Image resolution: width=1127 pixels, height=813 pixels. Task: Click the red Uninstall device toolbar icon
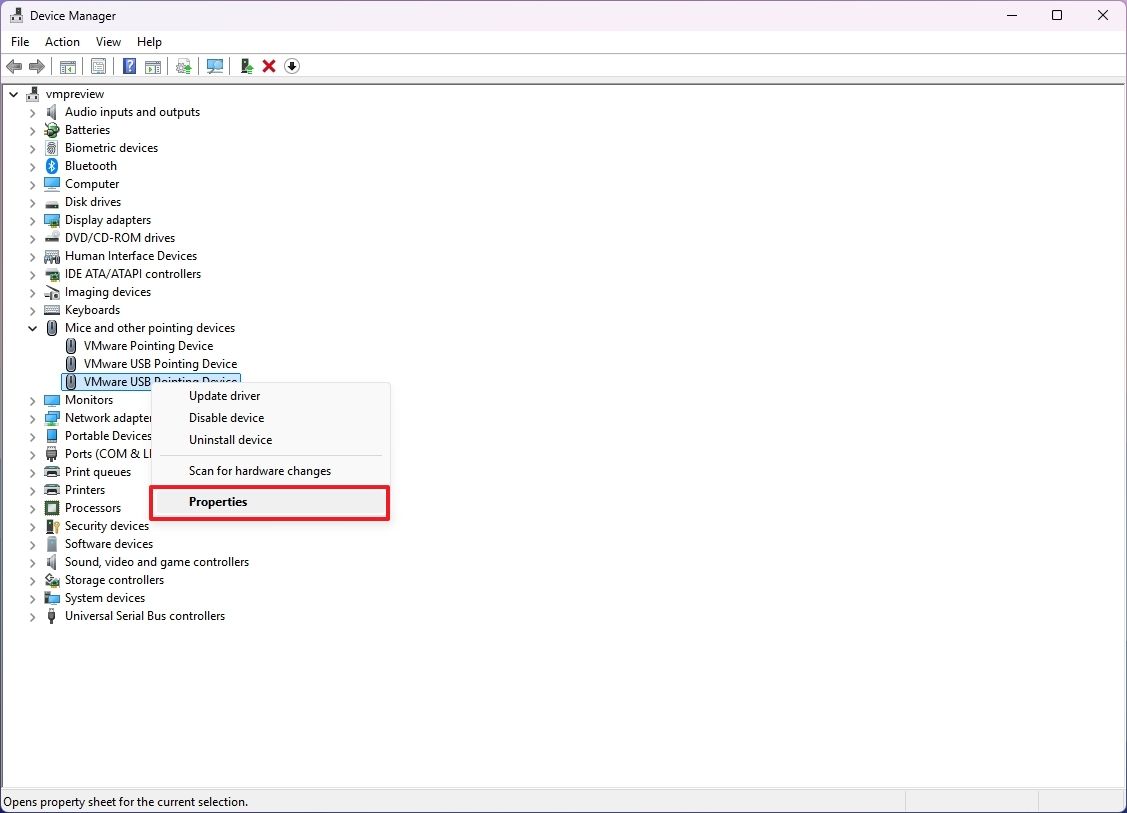(268, 66)
